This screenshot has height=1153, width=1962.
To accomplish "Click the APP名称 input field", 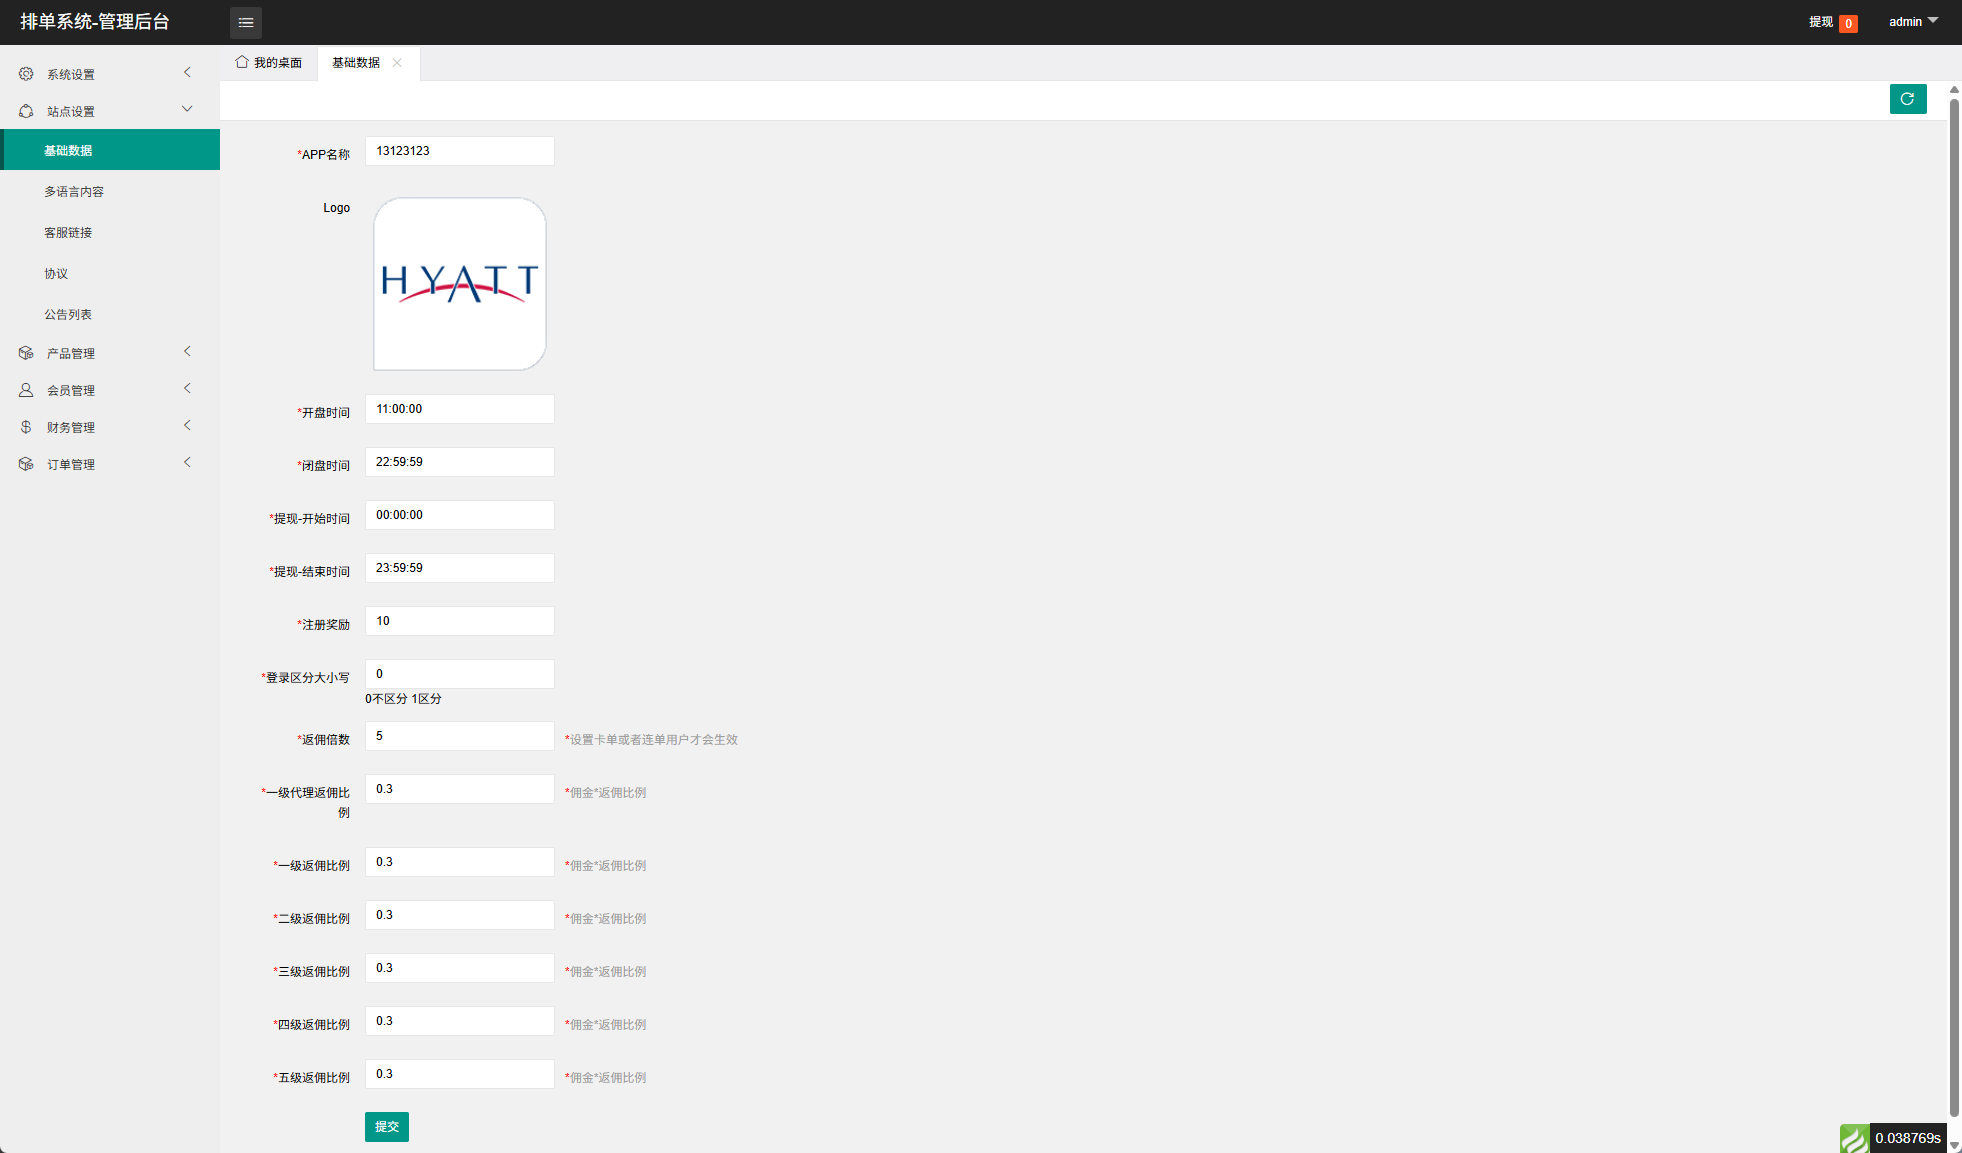I will coord(459,151).
